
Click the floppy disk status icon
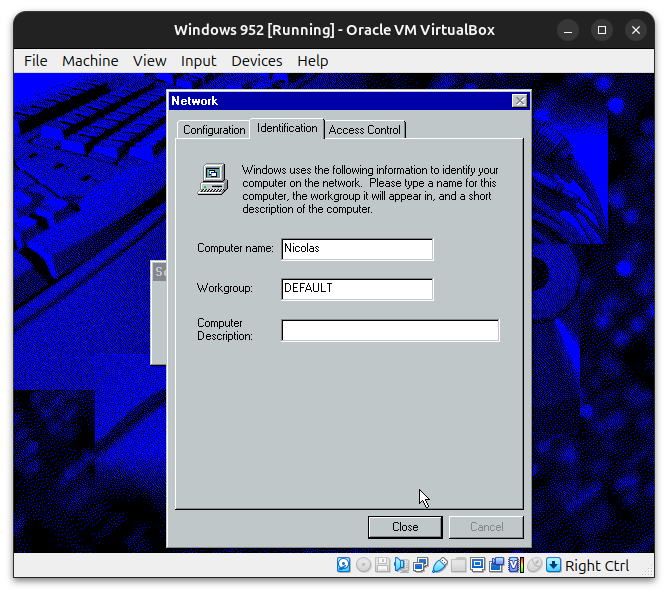coord(382,565)
